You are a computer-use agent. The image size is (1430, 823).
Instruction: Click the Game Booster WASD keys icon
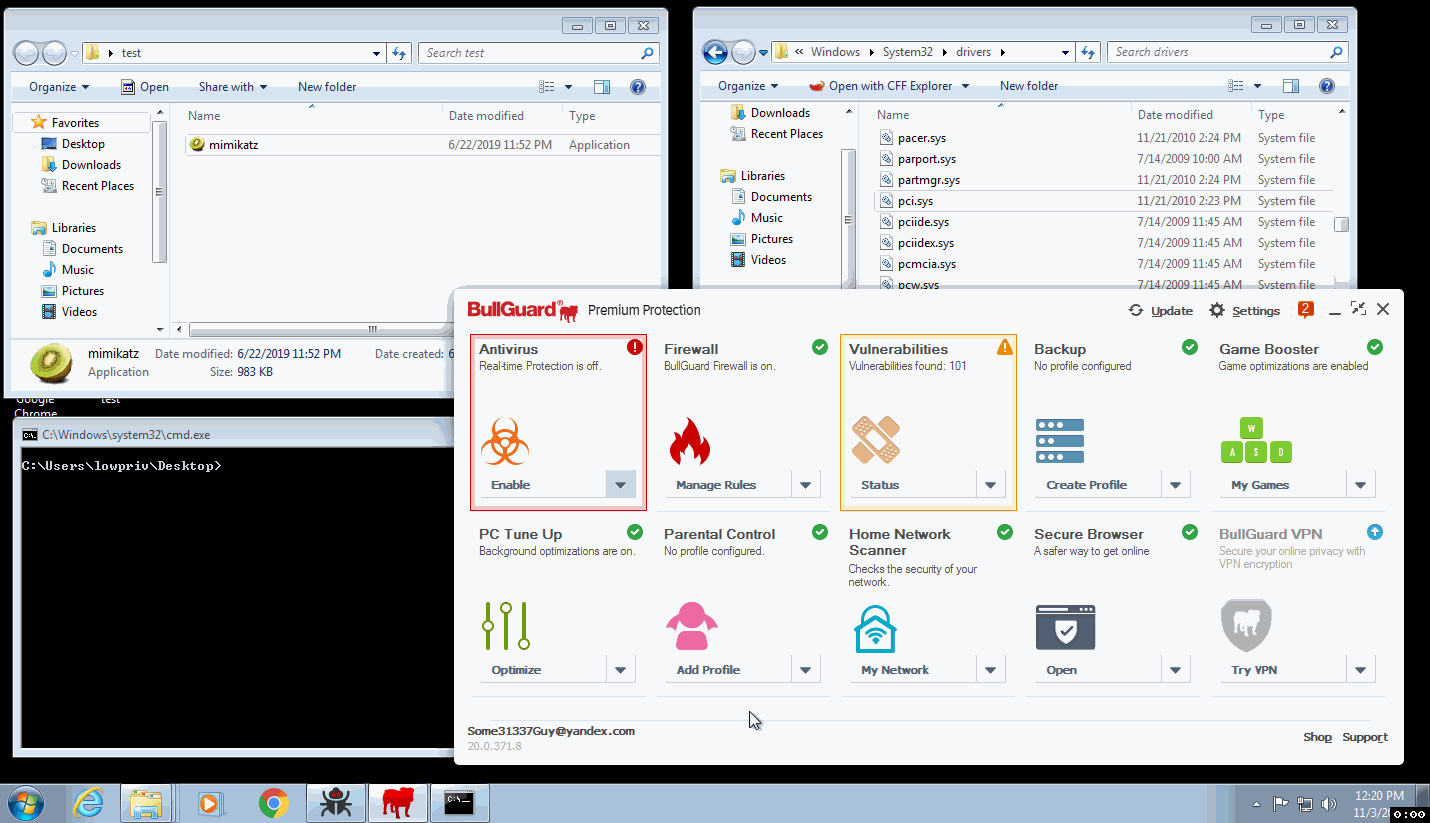pyautogui.click(x=1256, y=441)
